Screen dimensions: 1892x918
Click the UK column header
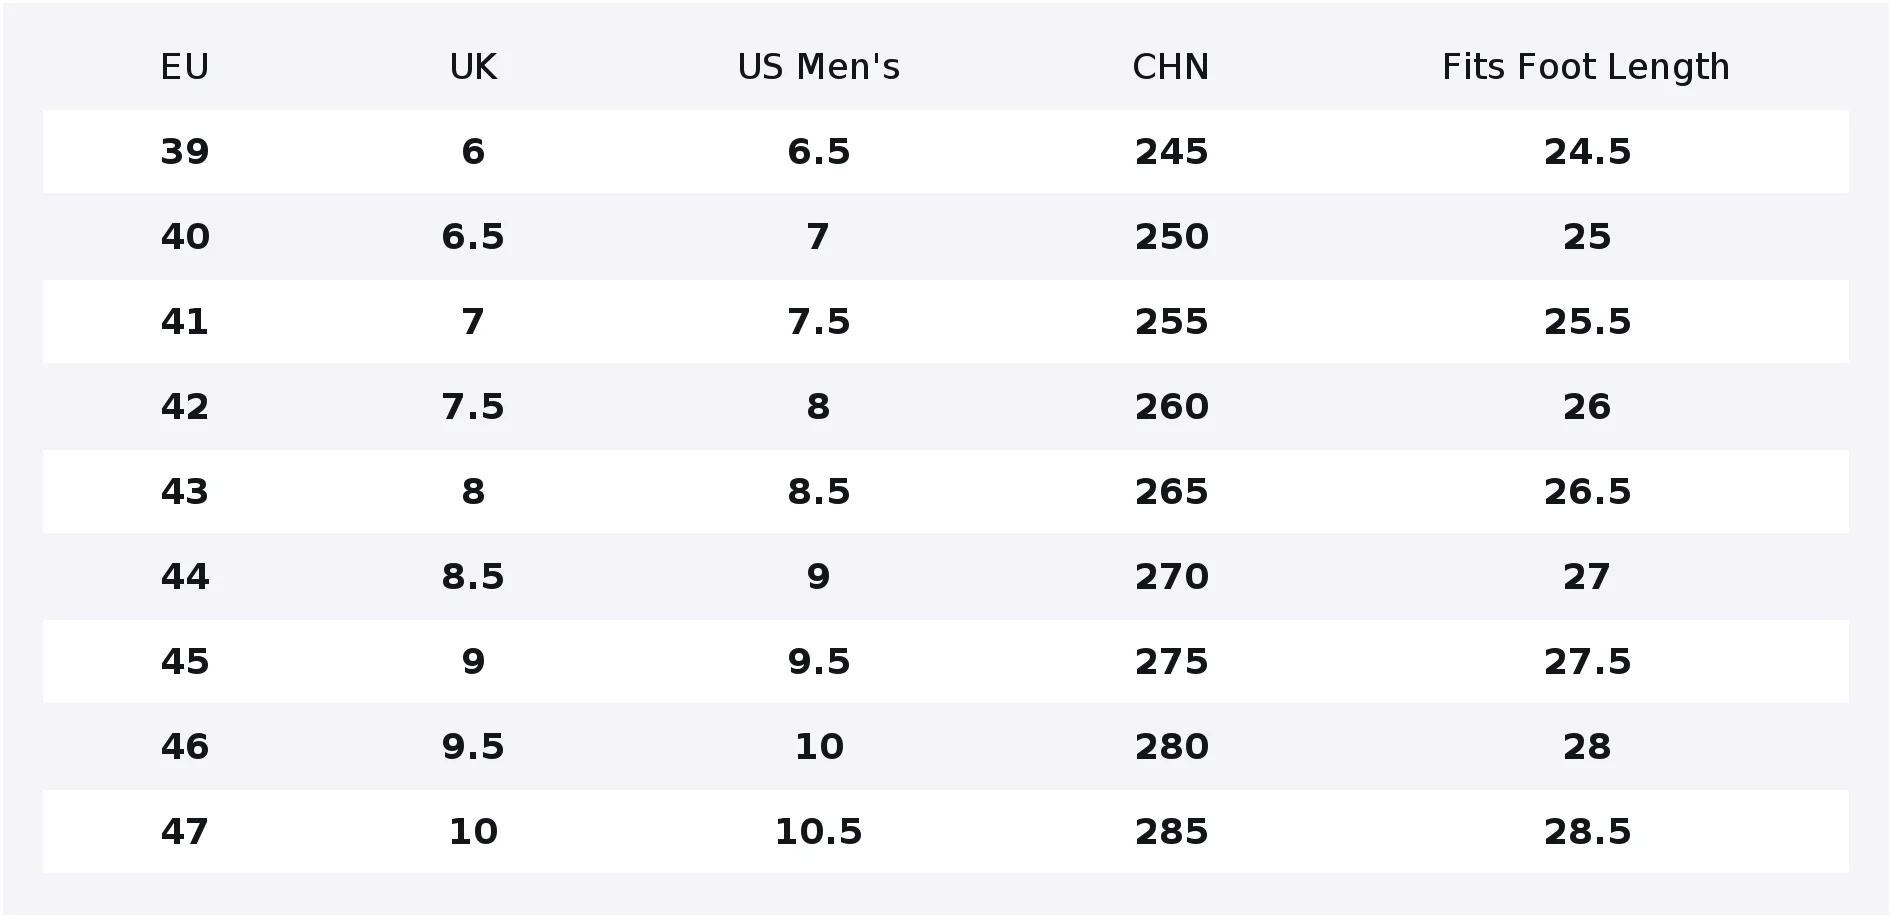click(x=473, y=67)
